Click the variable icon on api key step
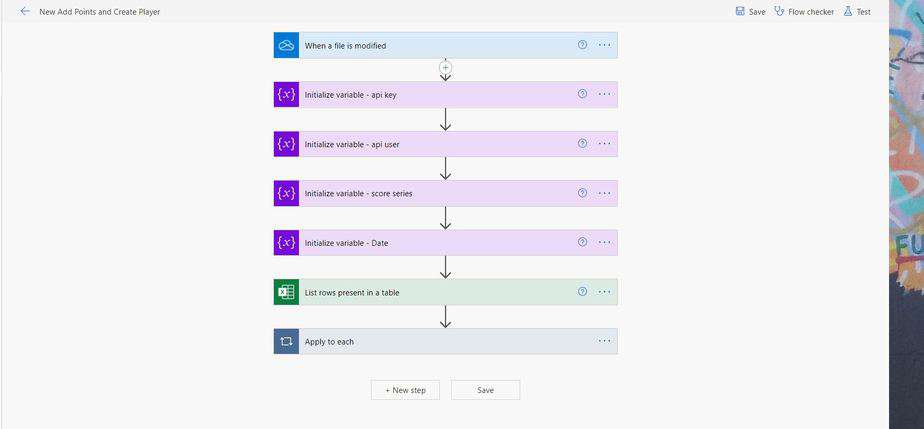The width and height of the screenshot is (924, 429). point(286,94)
